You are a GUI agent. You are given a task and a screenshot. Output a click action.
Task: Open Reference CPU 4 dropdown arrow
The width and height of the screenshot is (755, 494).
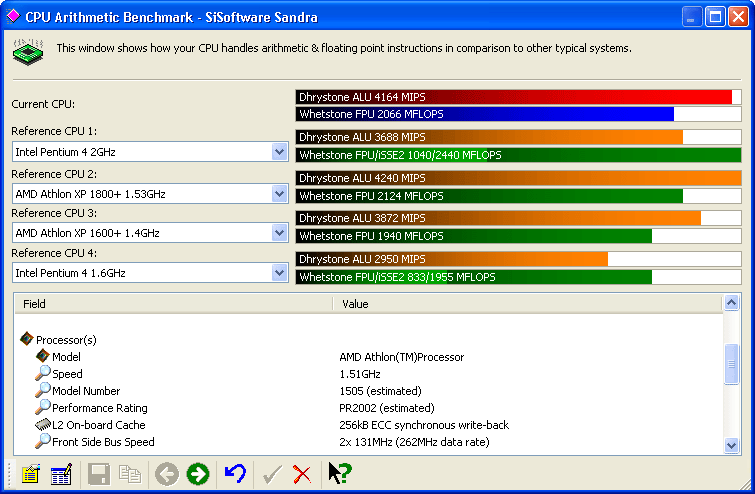pyautogui.click(x=279, y=273)
